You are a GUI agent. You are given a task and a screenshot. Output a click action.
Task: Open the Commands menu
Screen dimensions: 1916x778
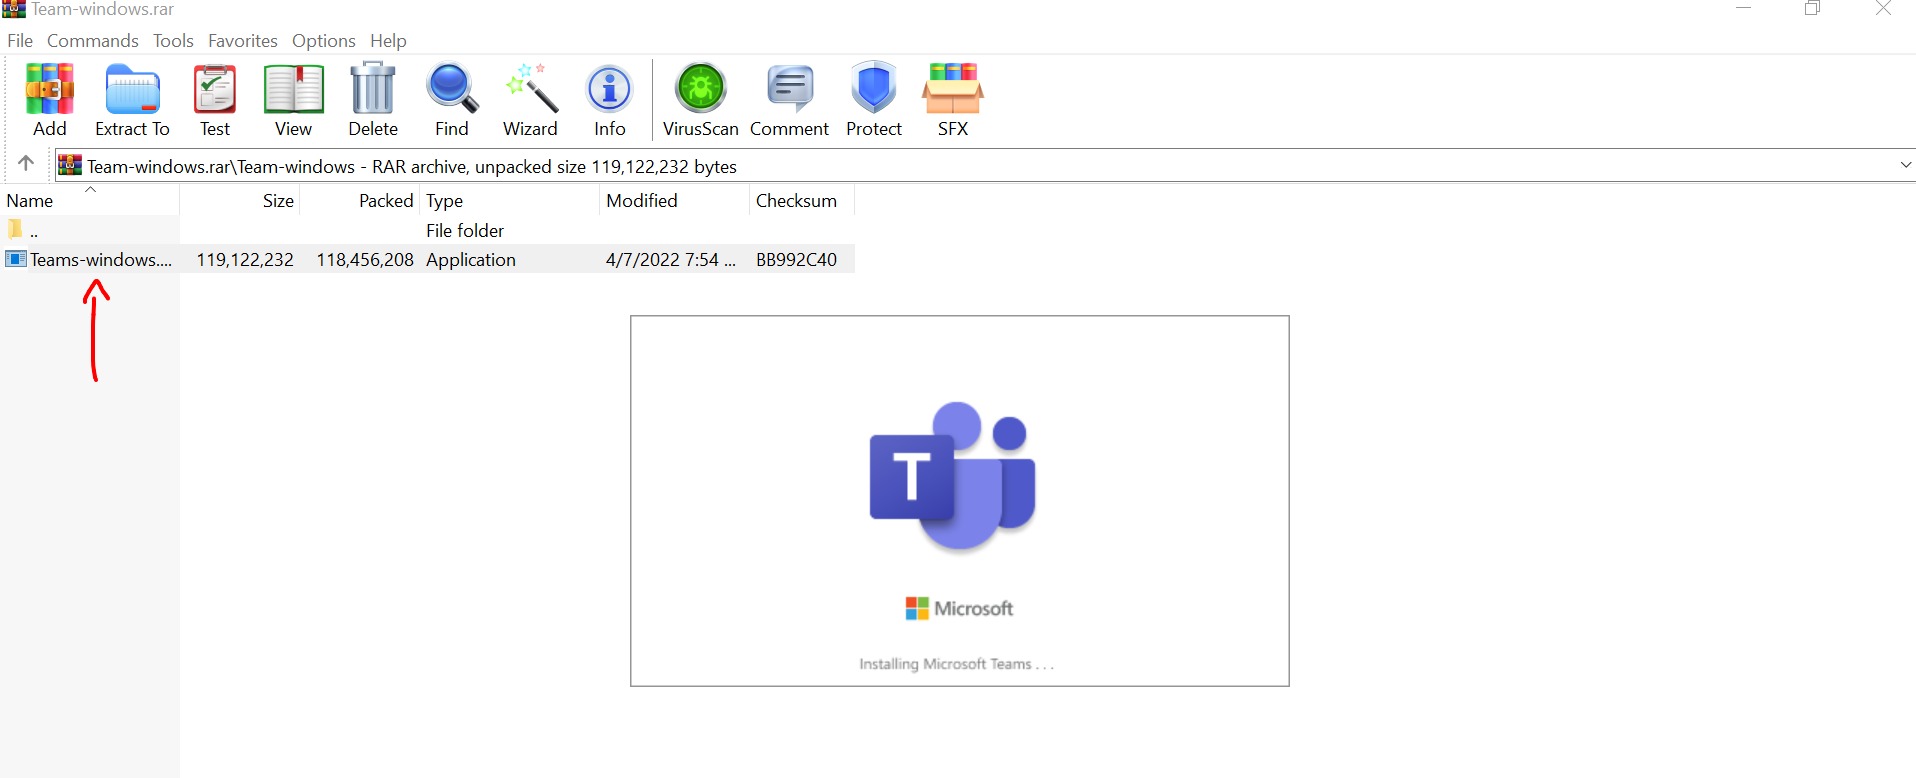[x=92, y=41]
